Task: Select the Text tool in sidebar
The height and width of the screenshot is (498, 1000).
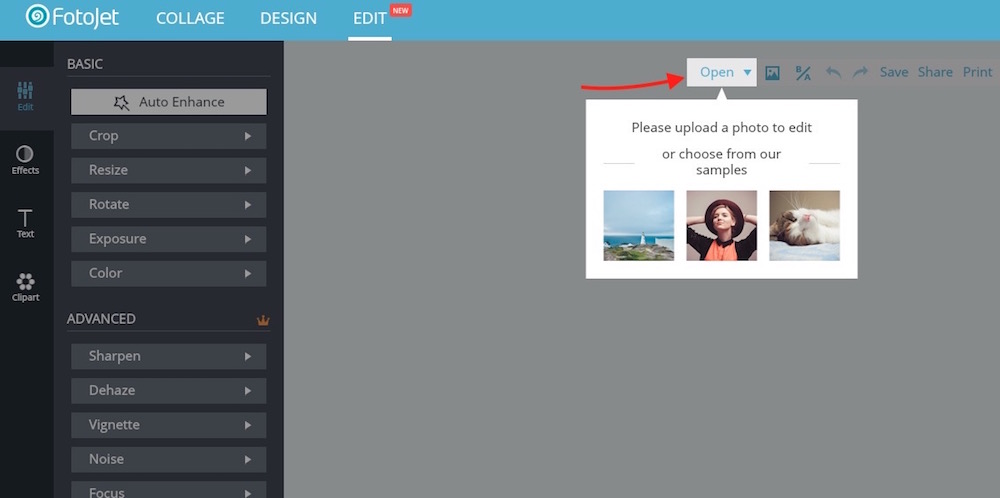Action: [x=26, y=223]
